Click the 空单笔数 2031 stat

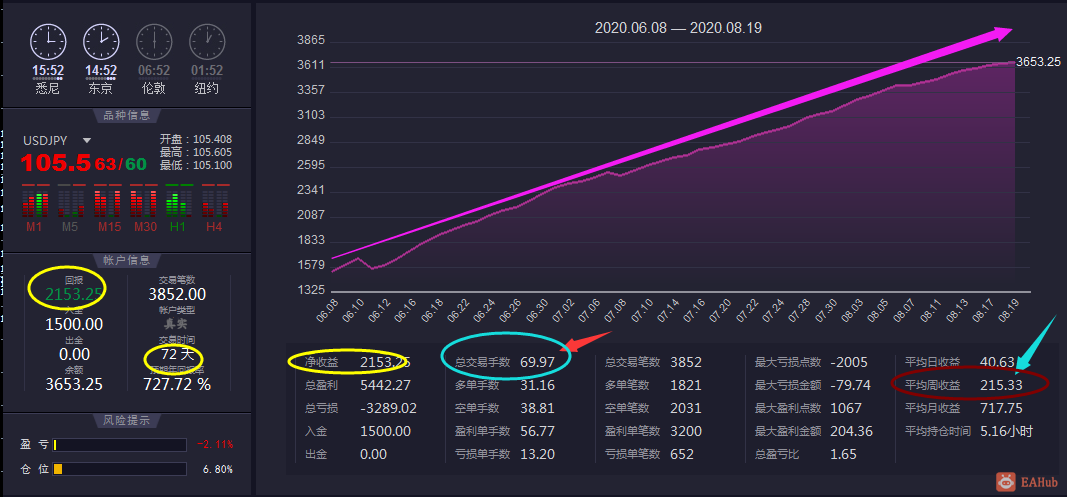tap(653, 408)
